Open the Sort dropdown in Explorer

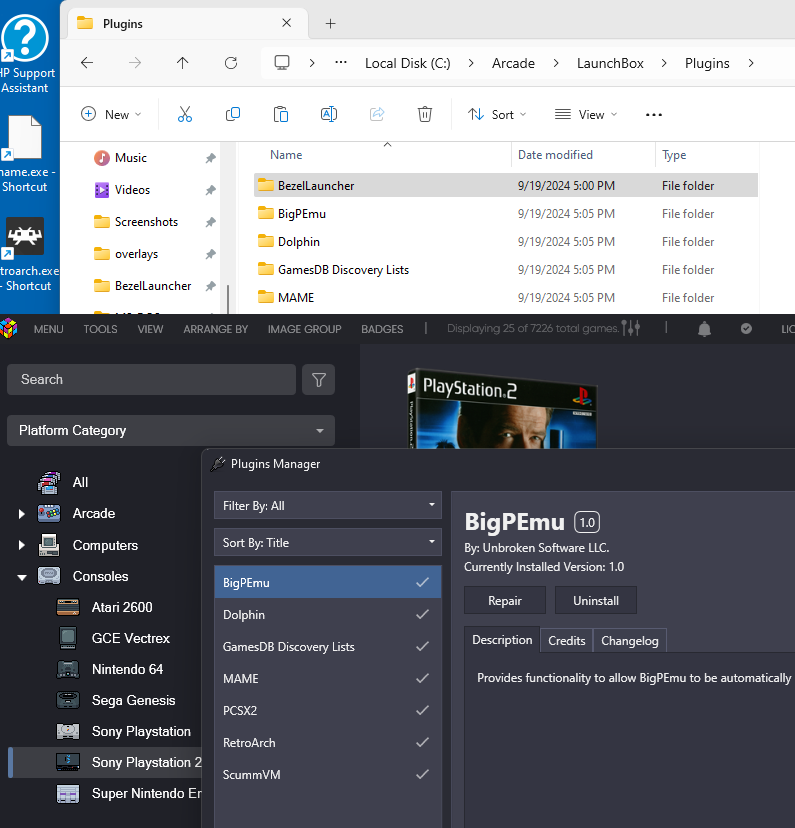coord(497,114)
